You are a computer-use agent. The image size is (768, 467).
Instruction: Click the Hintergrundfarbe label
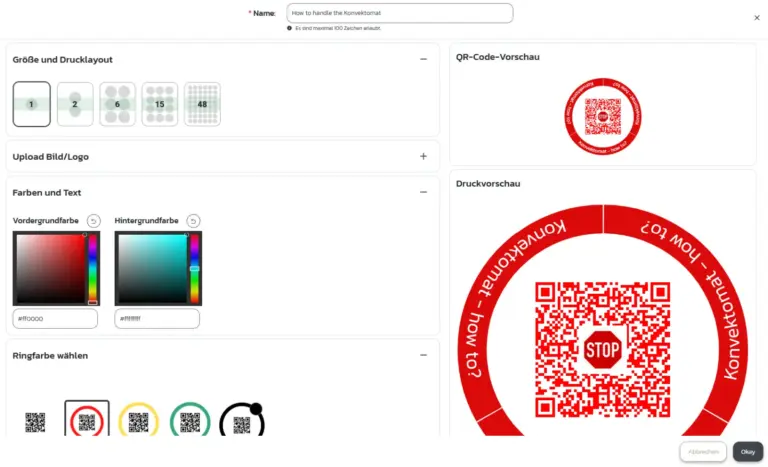(x=146, y=221)
